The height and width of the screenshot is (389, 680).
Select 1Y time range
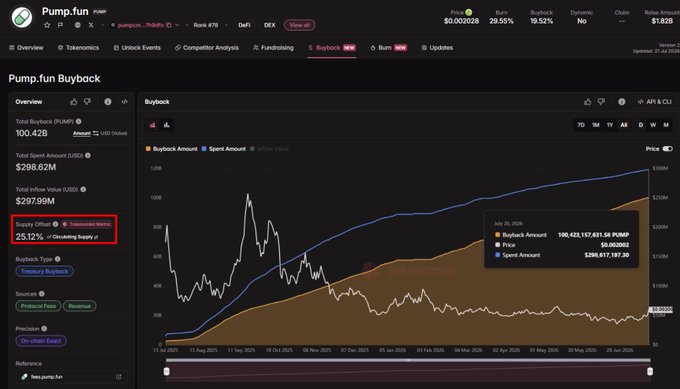tap(610, 125)
